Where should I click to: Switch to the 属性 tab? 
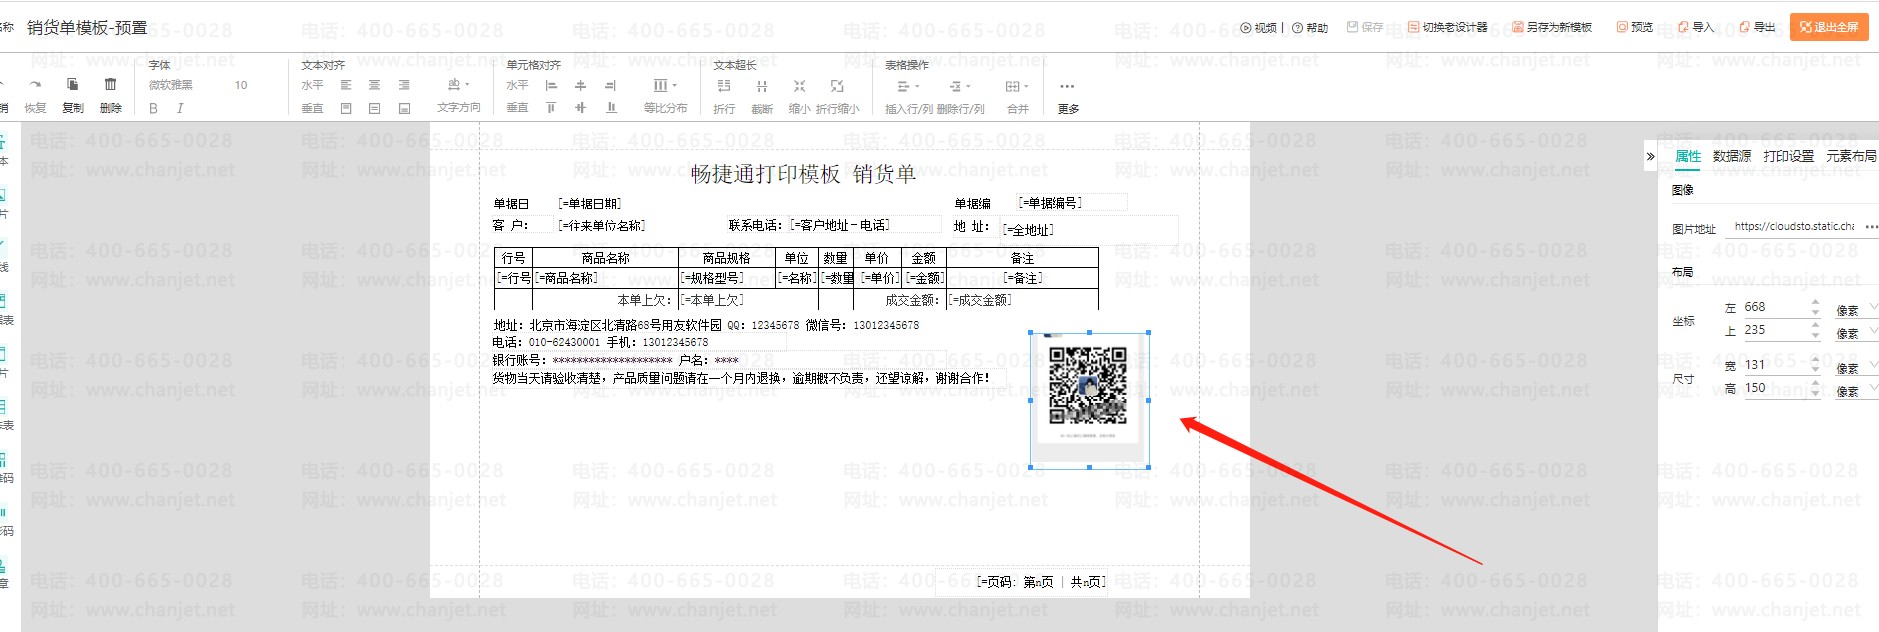click(x=1688, y=156)
